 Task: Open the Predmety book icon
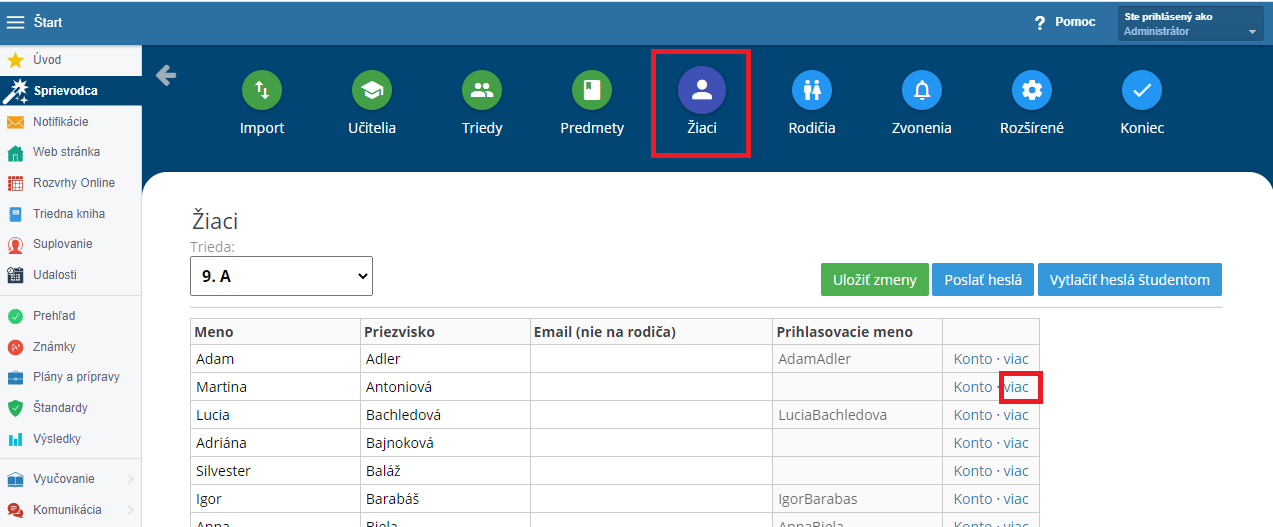[592, 91]
